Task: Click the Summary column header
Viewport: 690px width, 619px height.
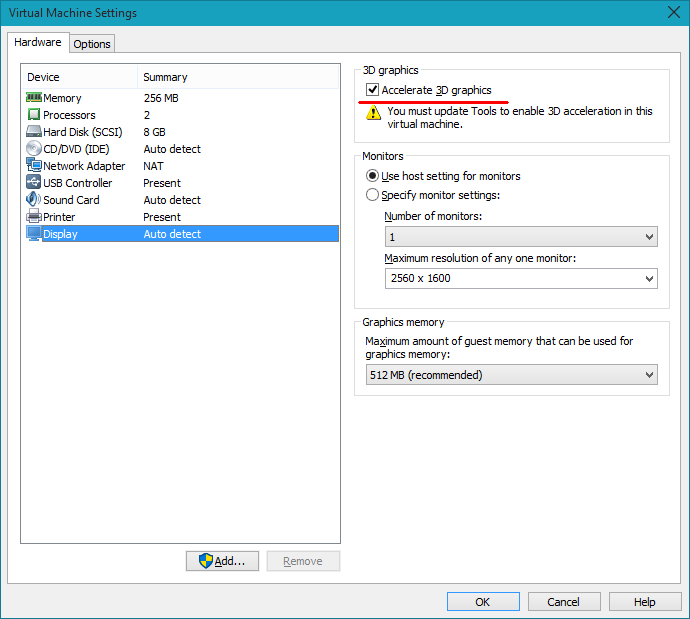Action: (165, 77)
